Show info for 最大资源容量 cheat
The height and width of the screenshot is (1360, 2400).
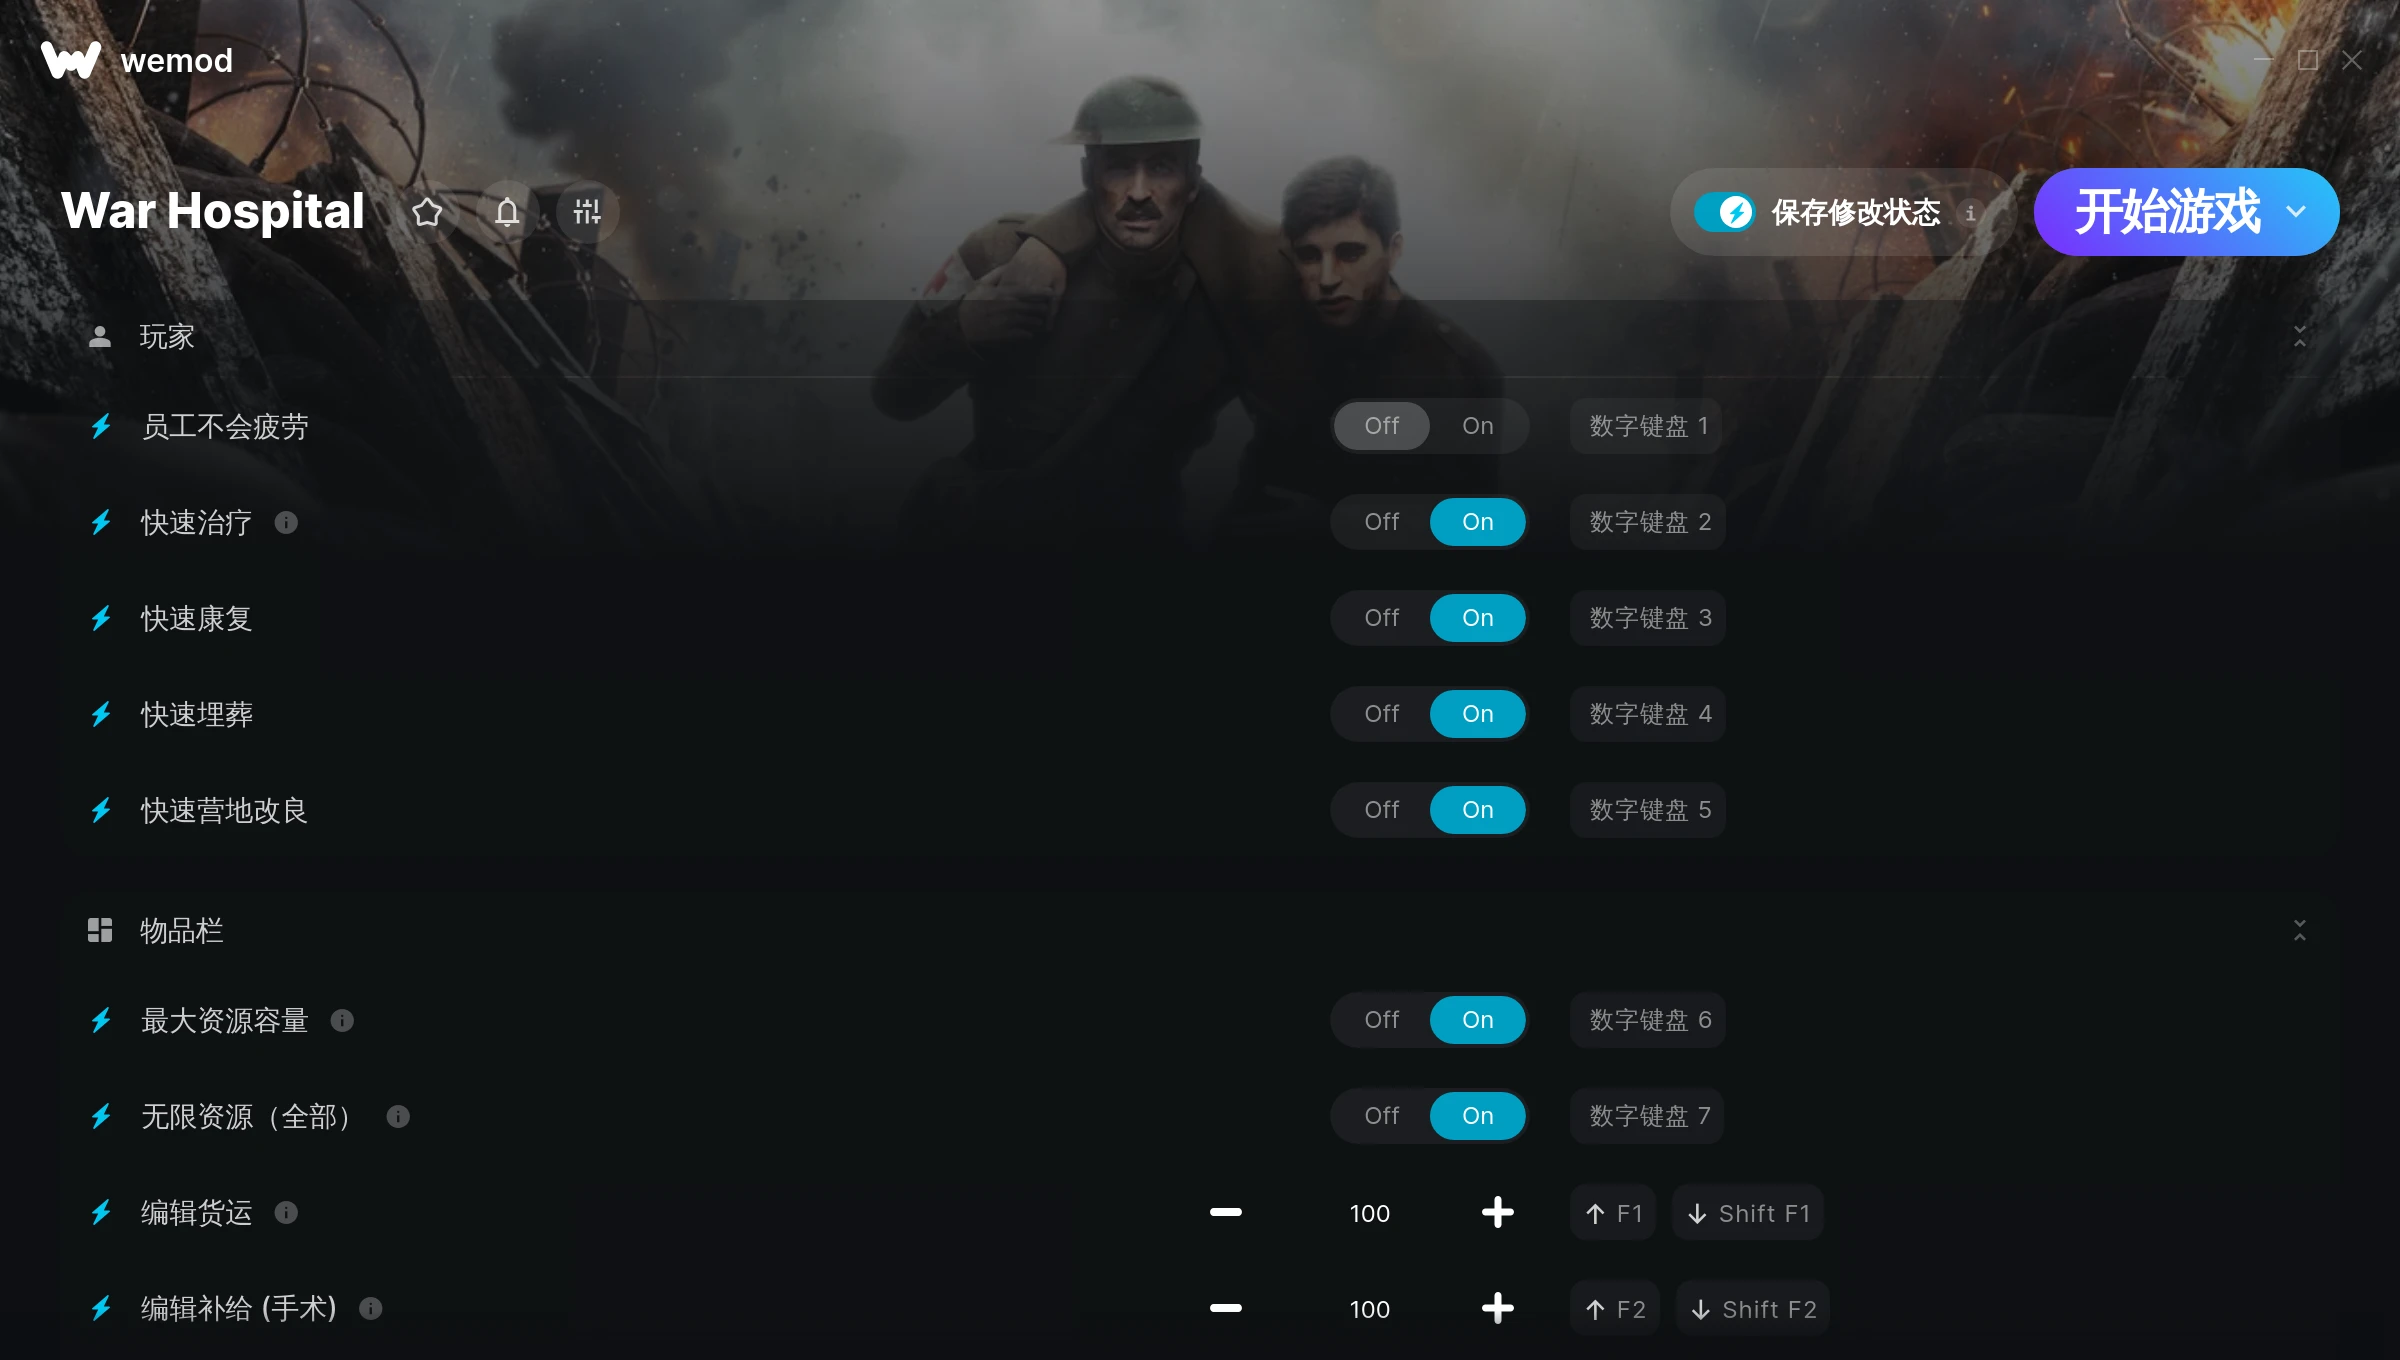coord(342,1020)
